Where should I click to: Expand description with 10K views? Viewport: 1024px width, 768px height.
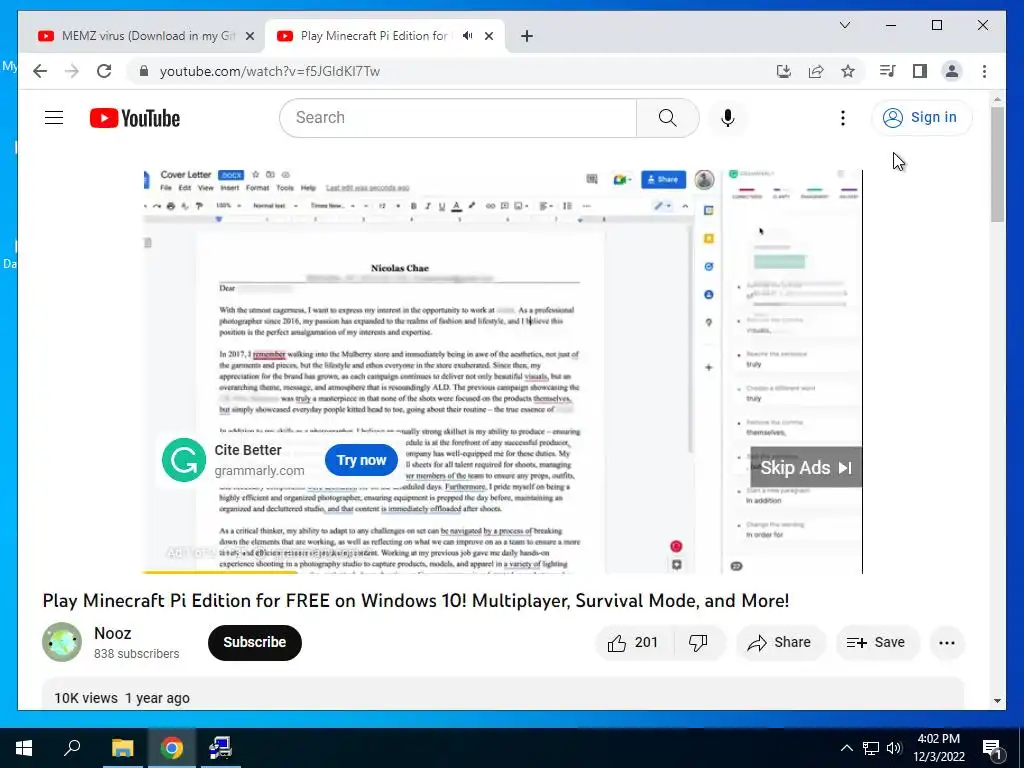[x=503, y=695]
